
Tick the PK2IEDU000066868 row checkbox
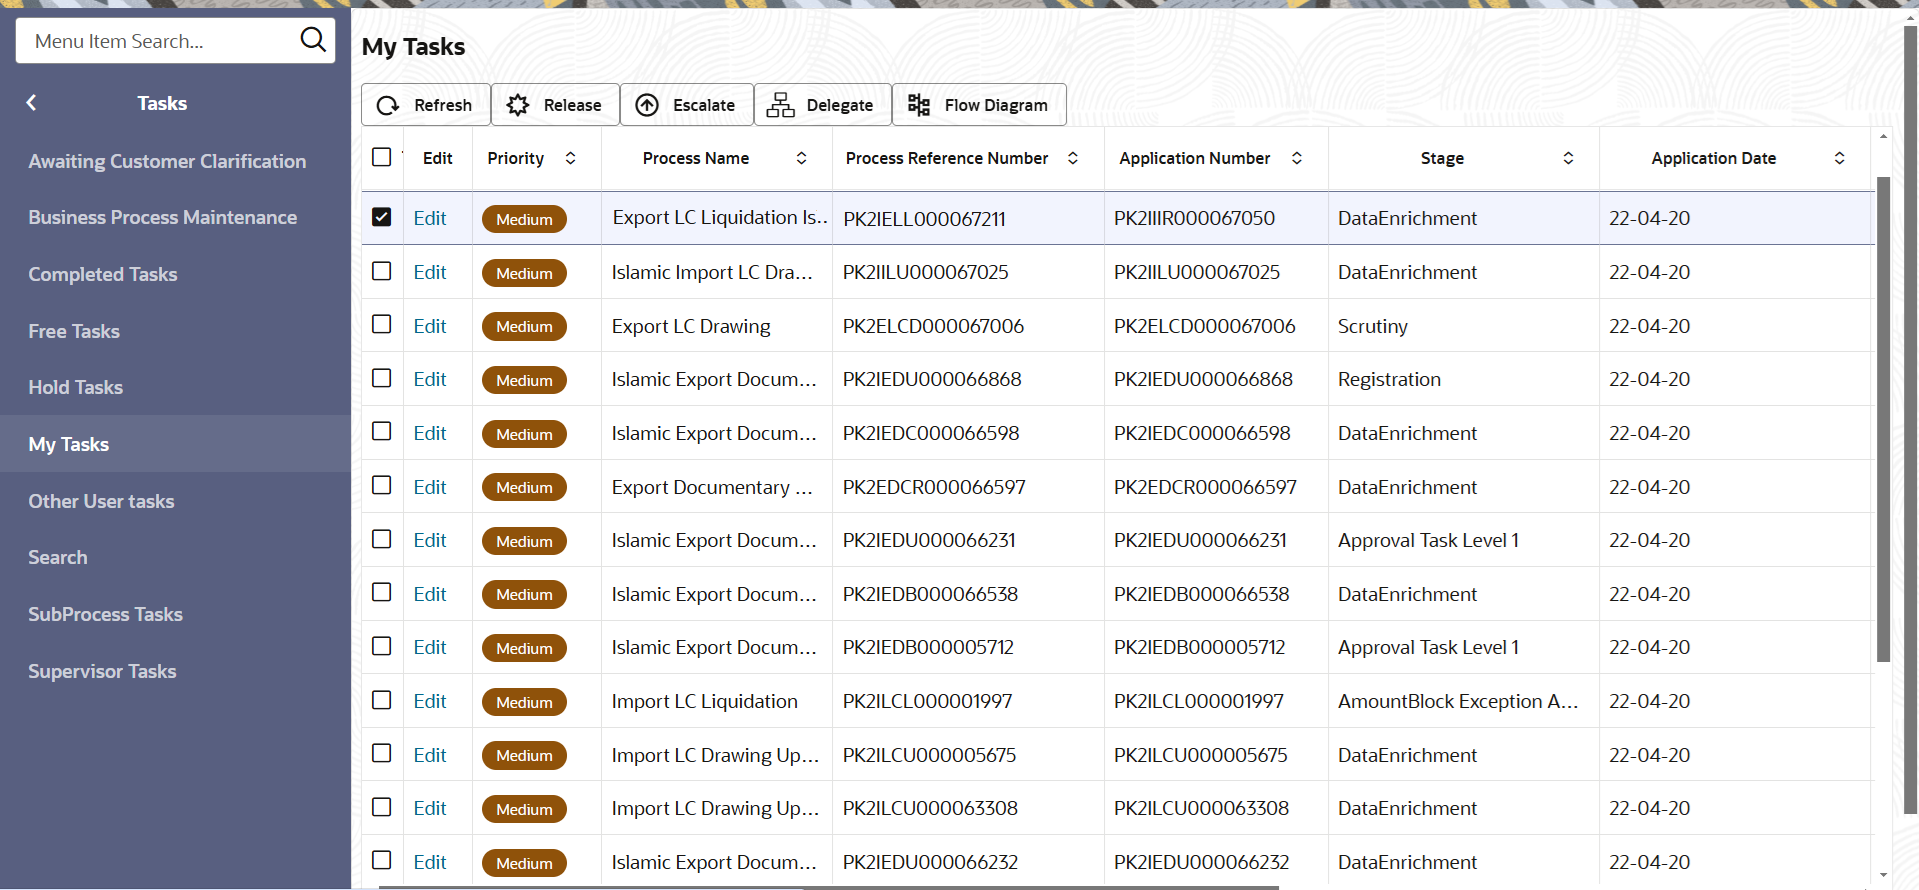pyautogui.click(x=381, y=378)
